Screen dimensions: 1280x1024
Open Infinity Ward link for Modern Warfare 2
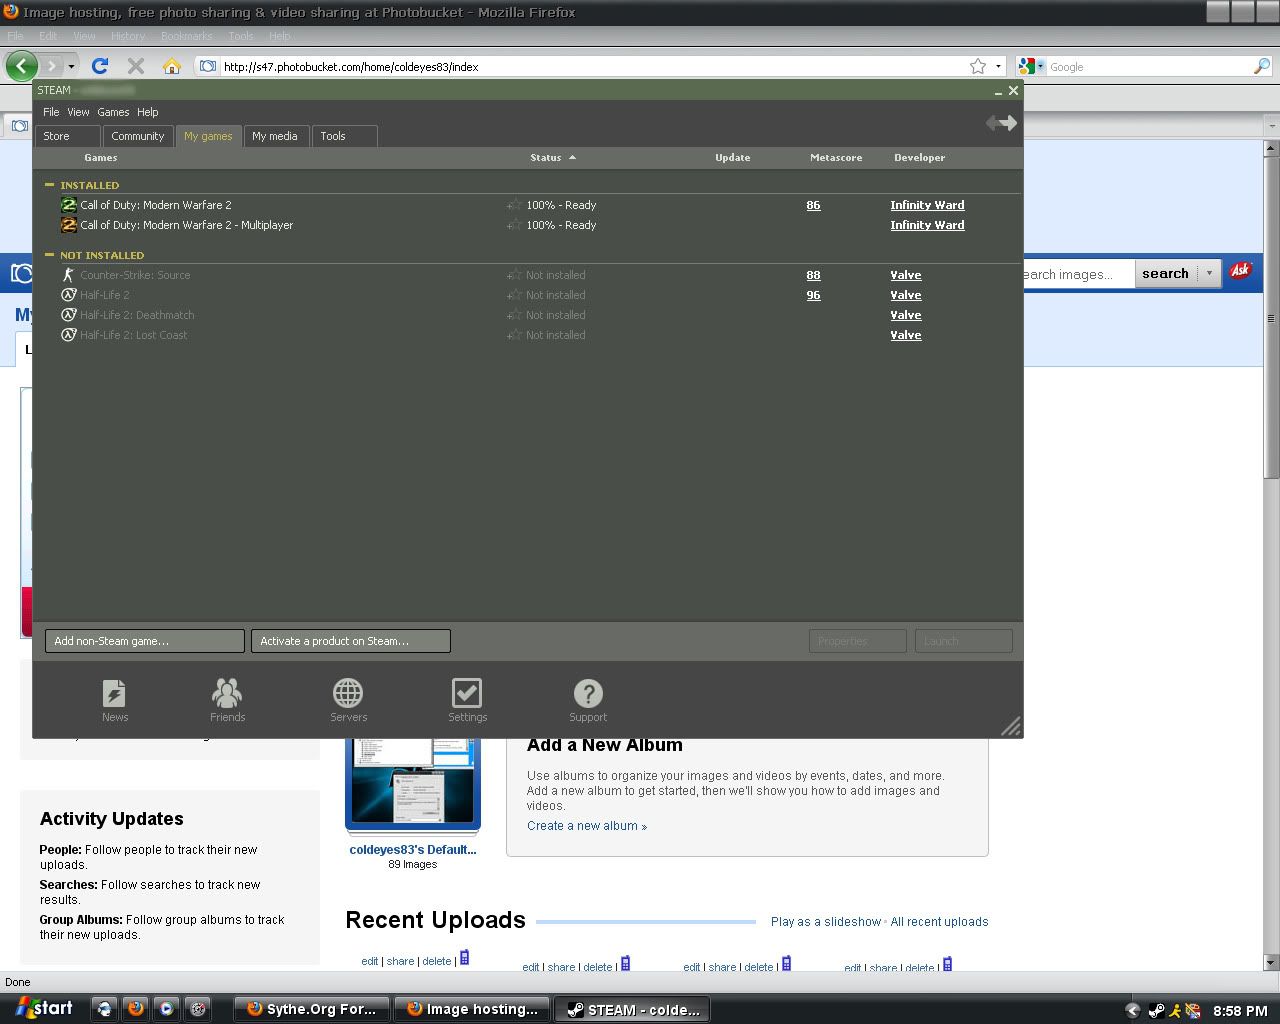click(927, 205)
